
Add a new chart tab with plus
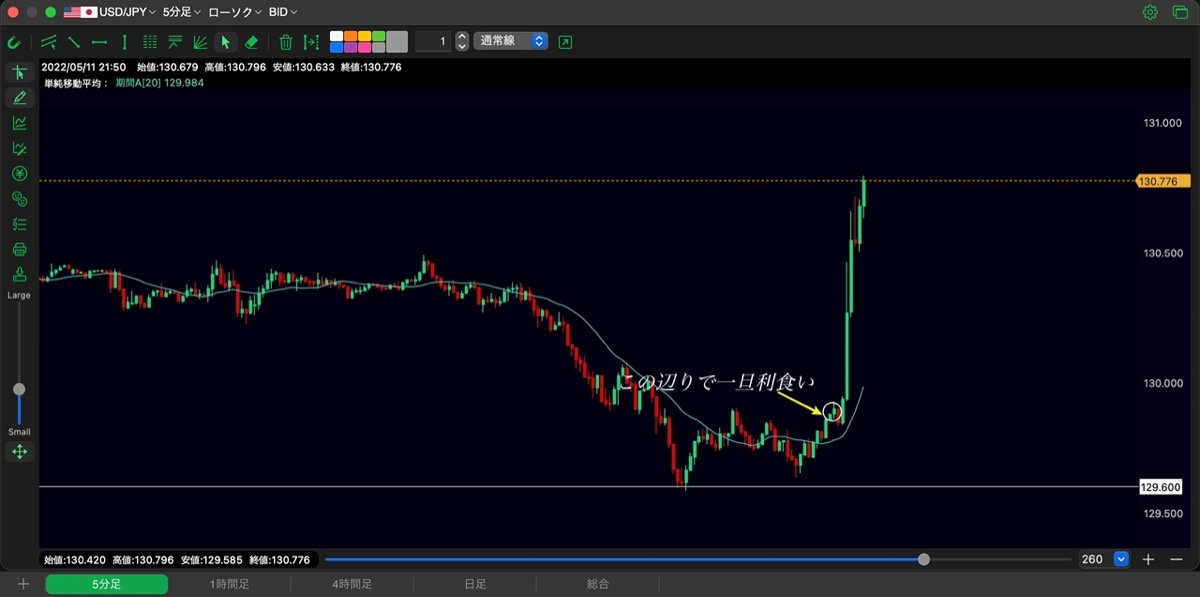coord(23,584)
